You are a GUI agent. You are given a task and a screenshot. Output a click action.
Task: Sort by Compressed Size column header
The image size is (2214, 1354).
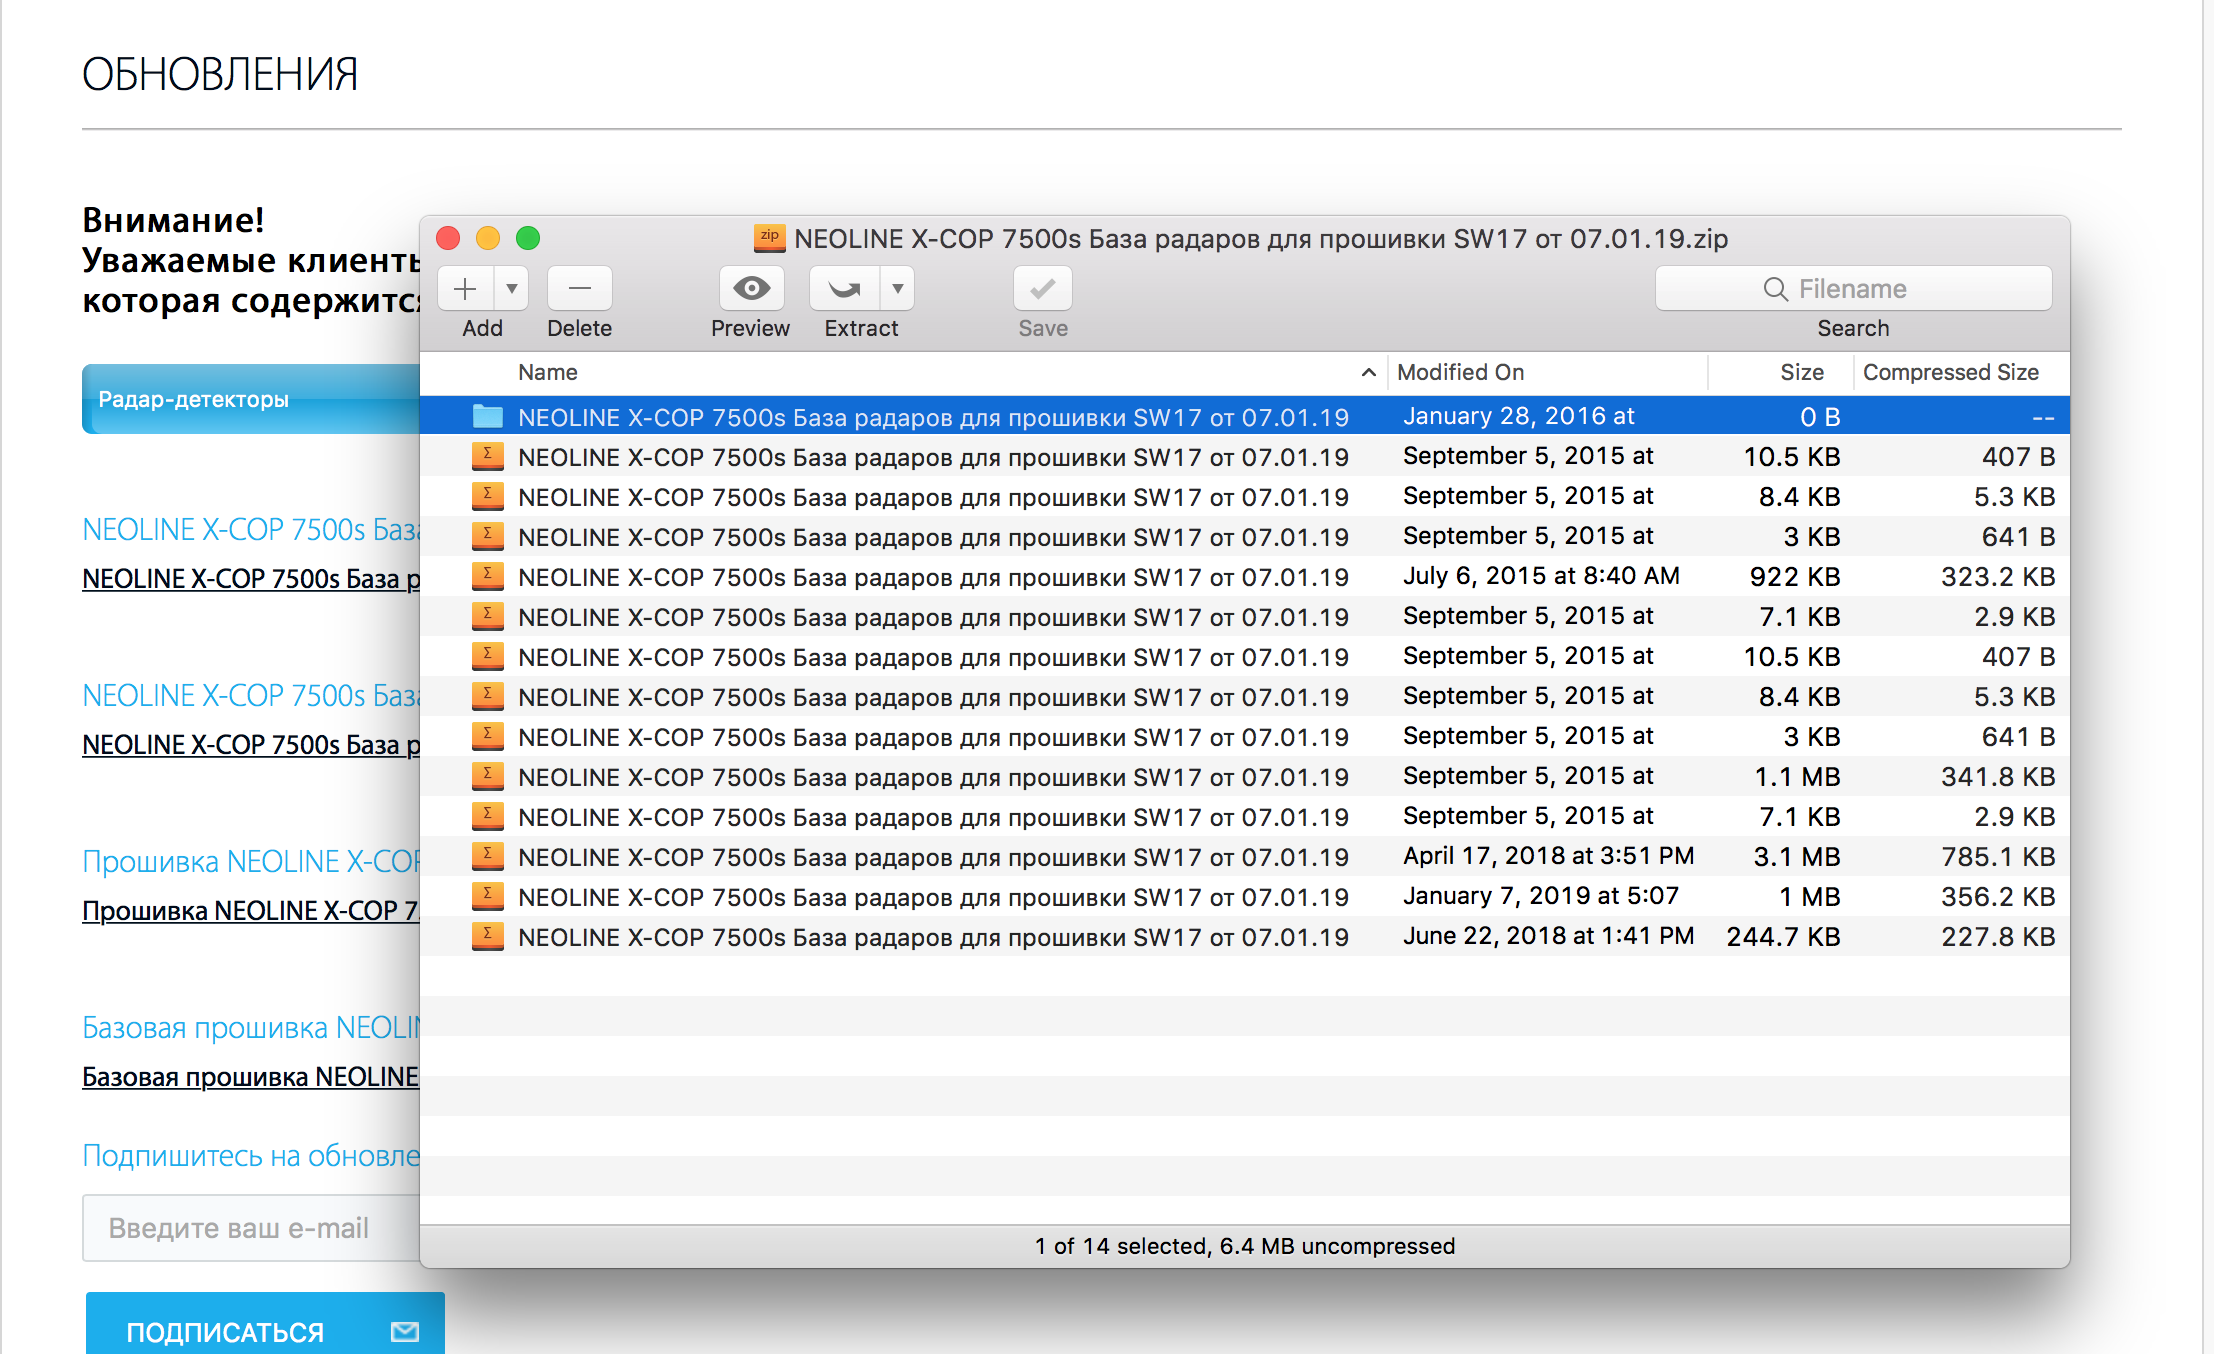click(1950, 373)
